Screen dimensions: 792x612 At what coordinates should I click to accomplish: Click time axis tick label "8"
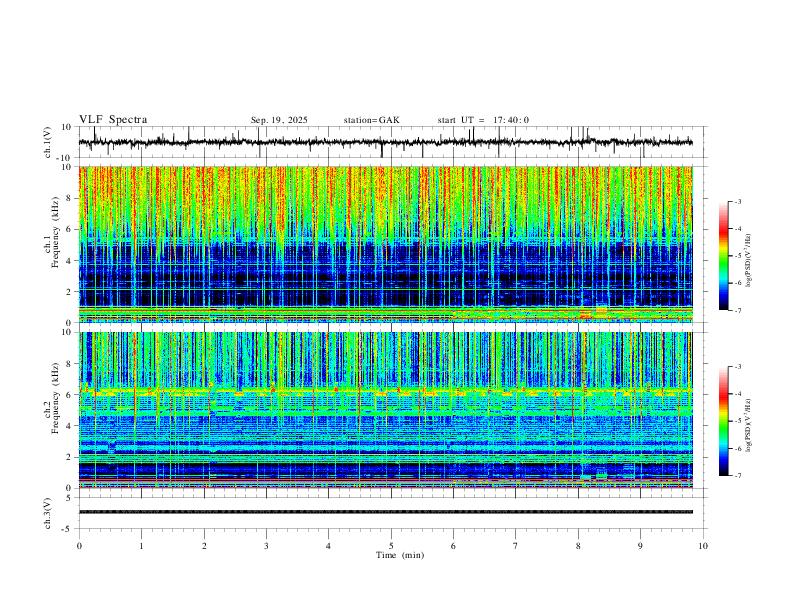pos(578,546)
